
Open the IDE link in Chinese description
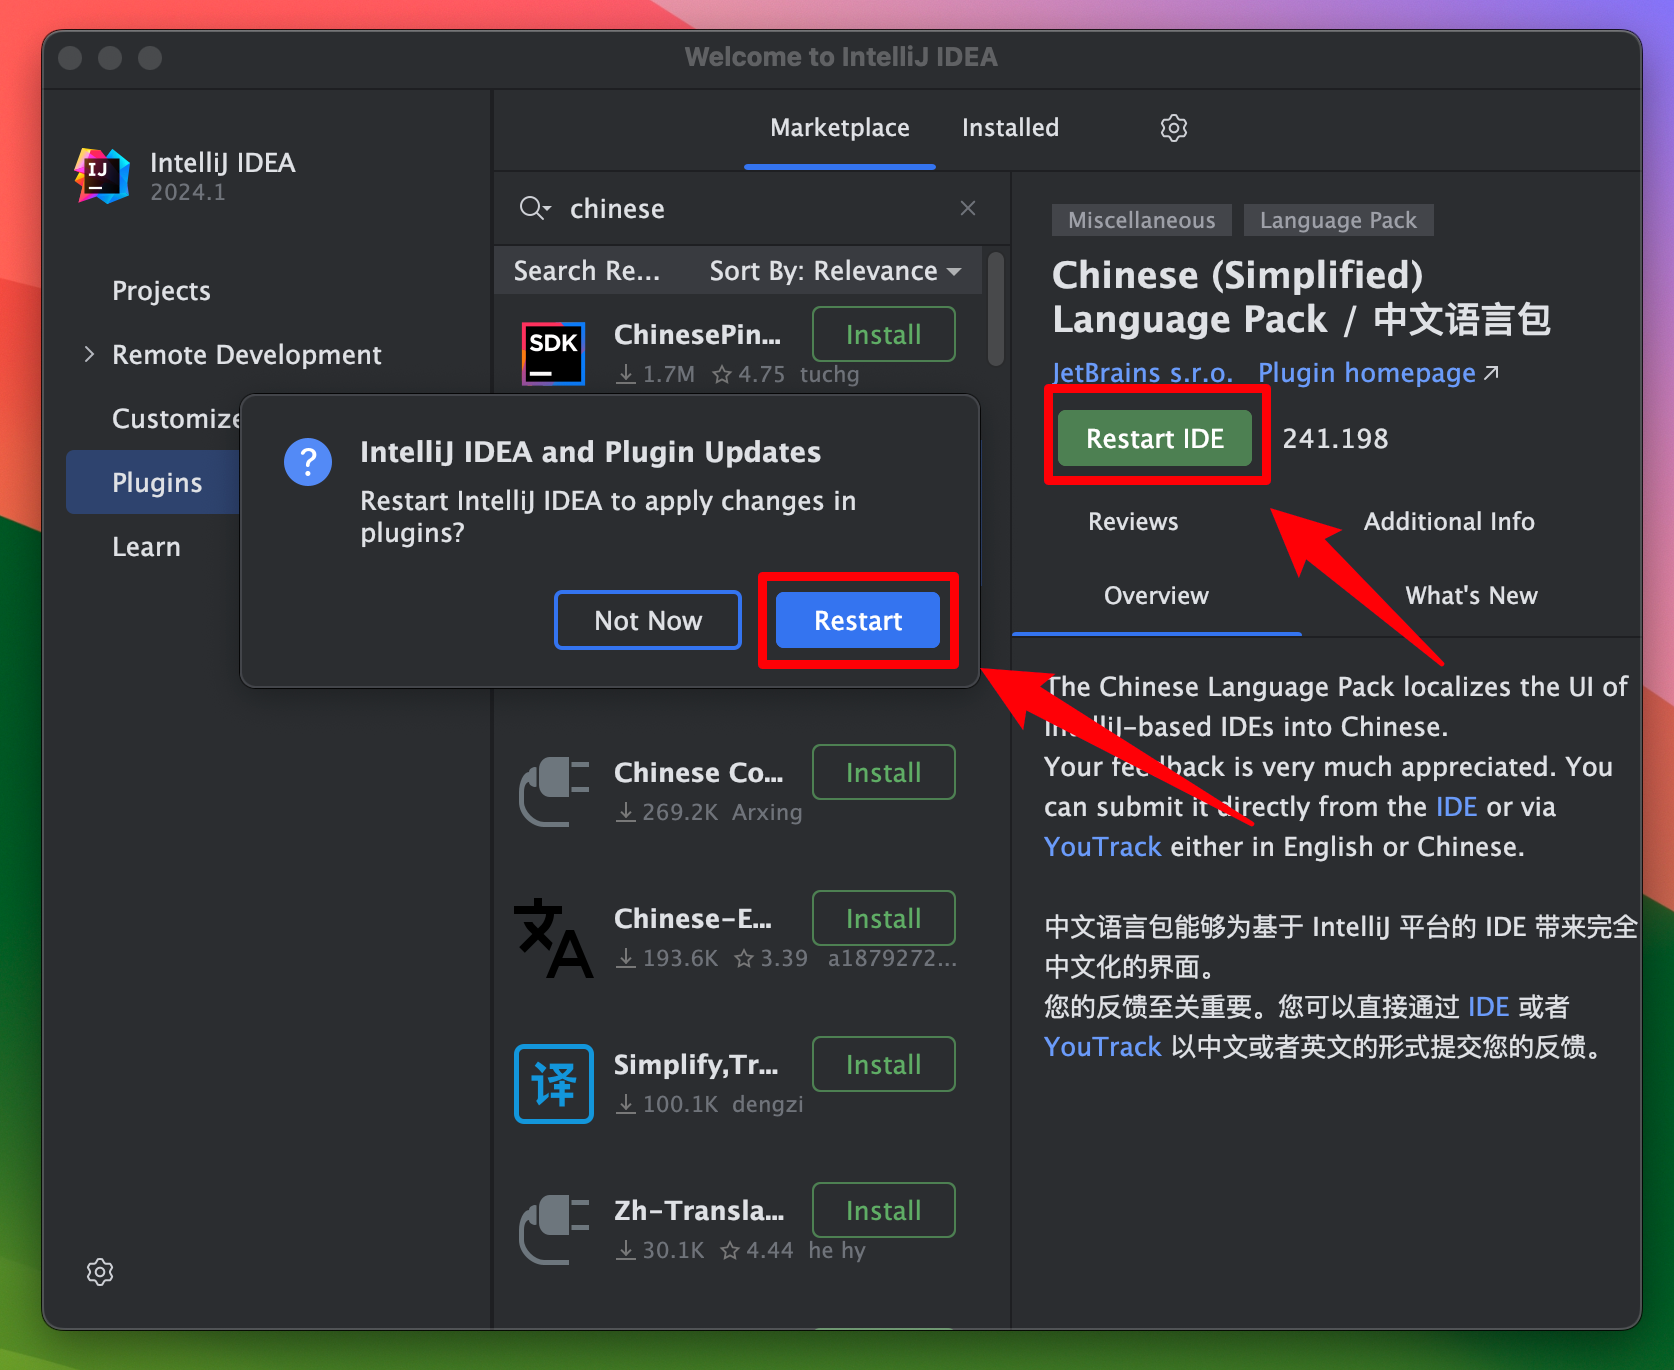[1488, 1007]
